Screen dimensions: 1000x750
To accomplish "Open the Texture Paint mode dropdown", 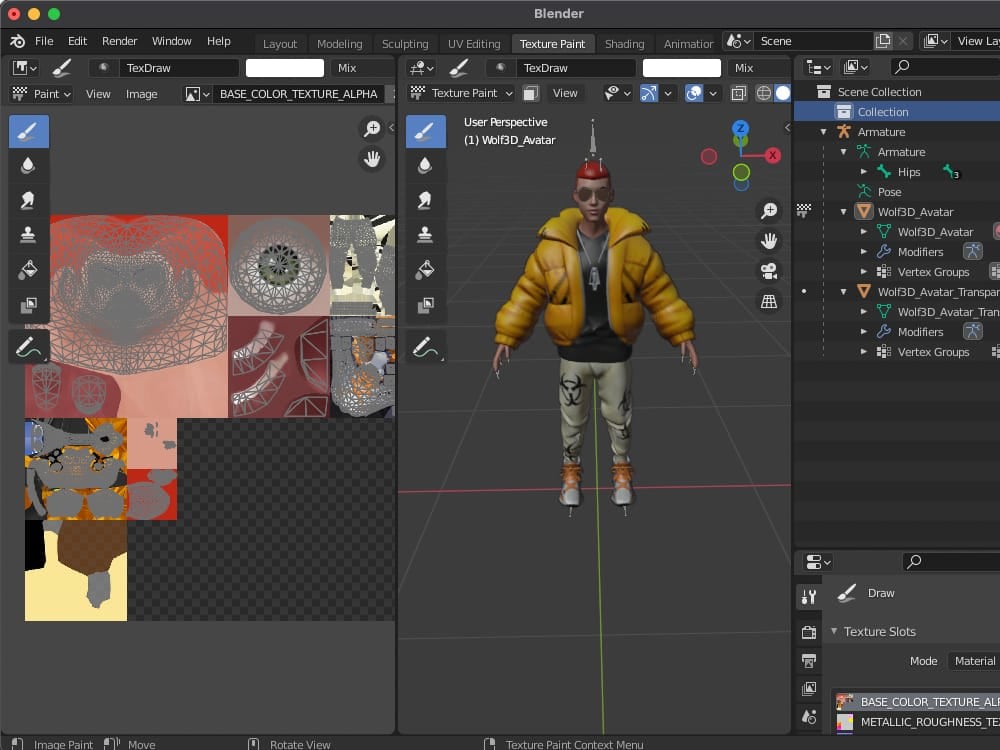I will coord(462,93).
